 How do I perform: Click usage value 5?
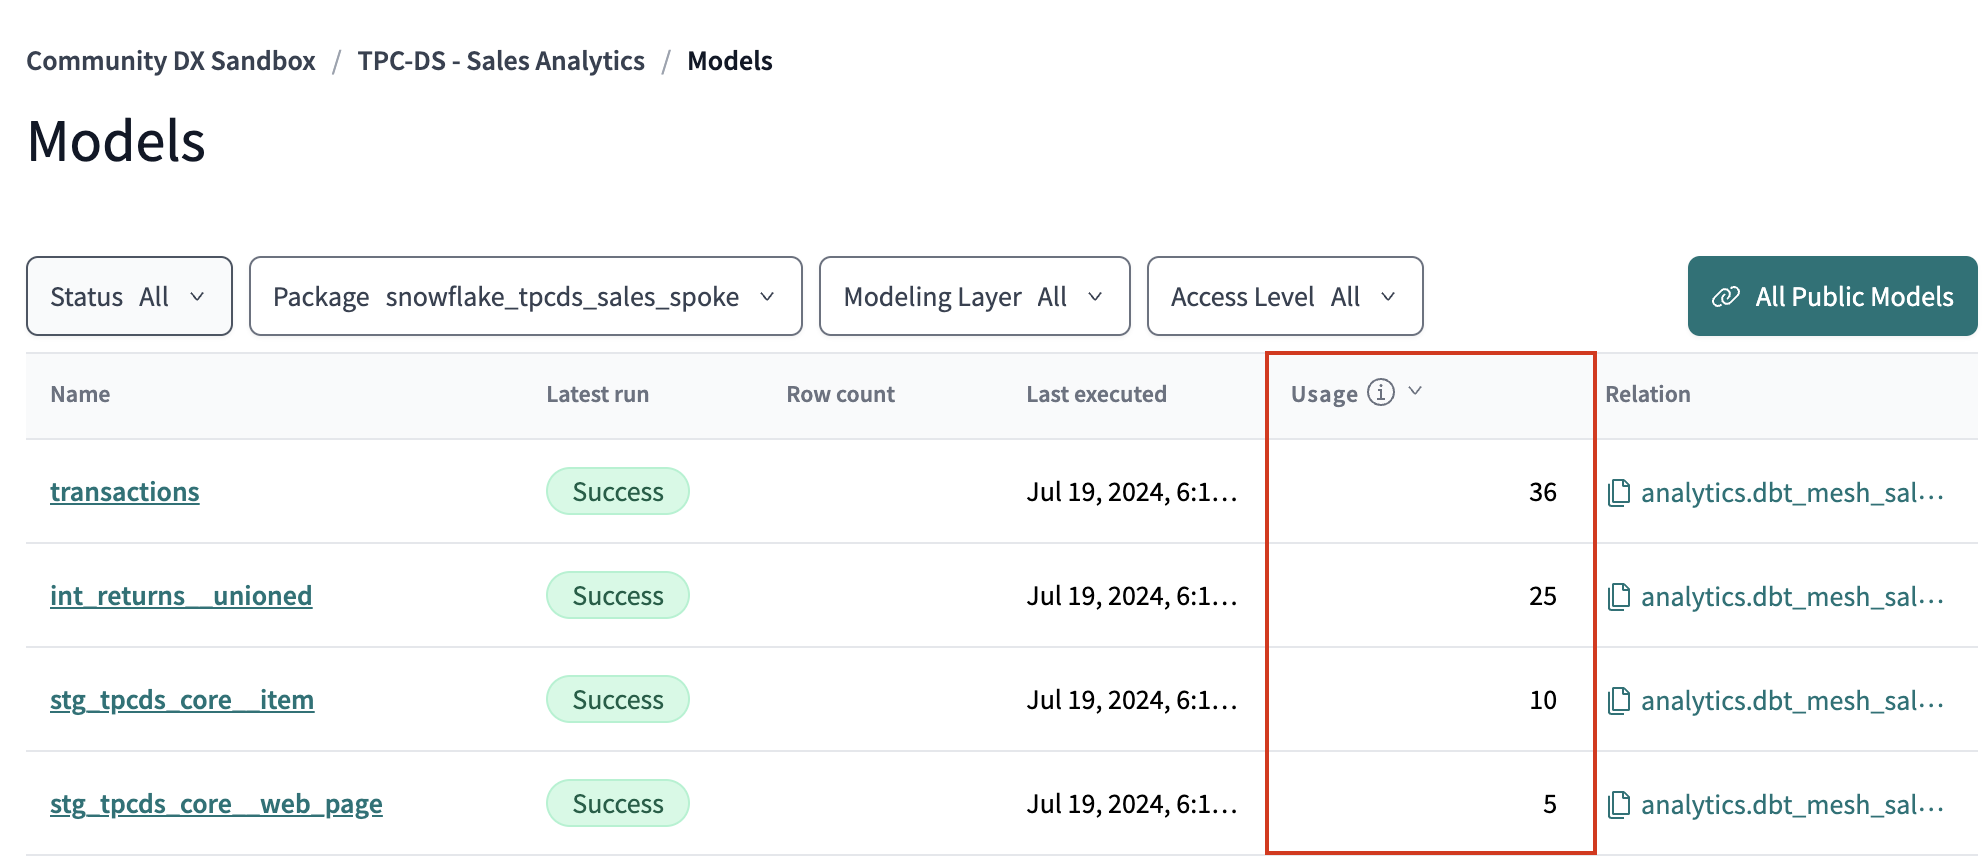(x=1550, y=804)
